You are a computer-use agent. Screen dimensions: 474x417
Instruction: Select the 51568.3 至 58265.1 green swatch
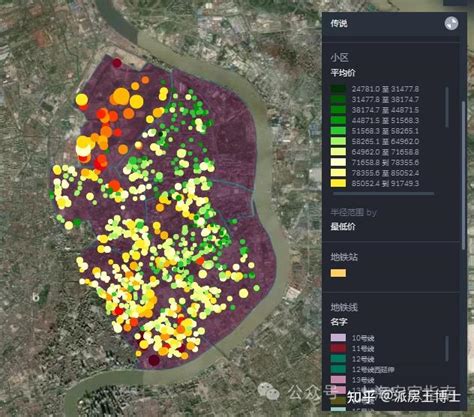click(338, 131)
